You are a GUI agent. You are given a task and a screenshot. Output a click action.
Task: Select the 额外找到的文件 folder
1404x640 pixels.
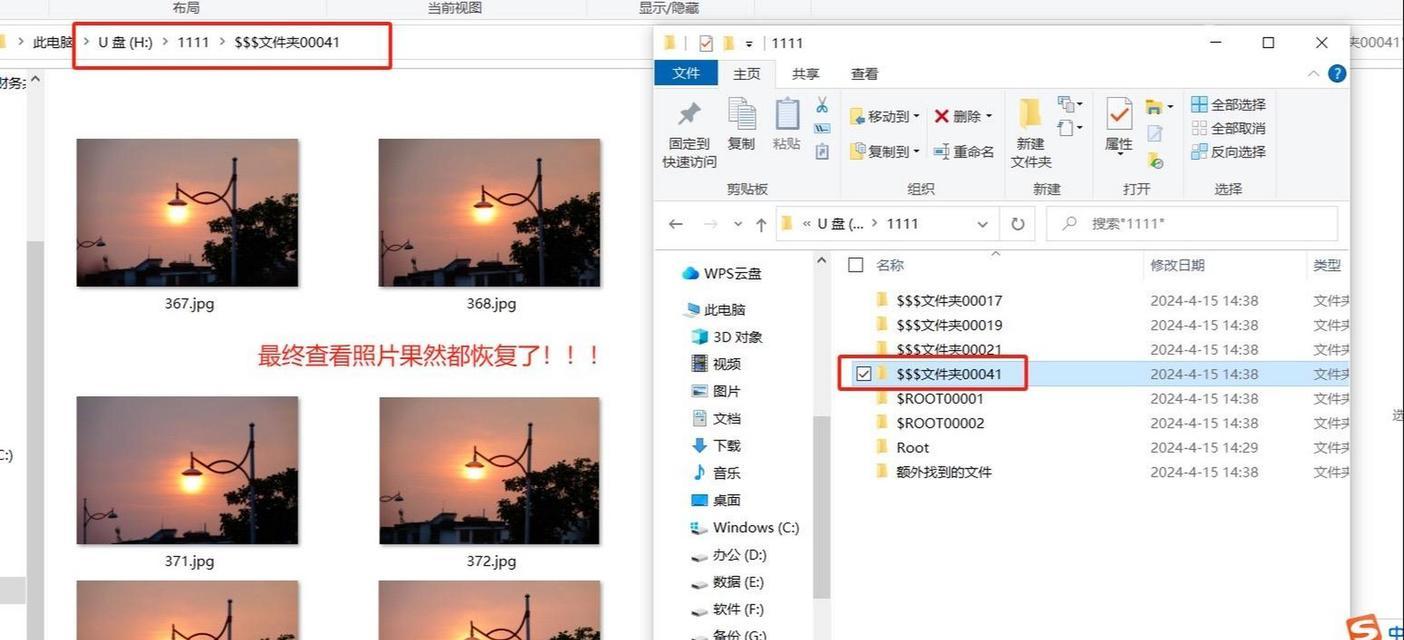coord(943,472)
